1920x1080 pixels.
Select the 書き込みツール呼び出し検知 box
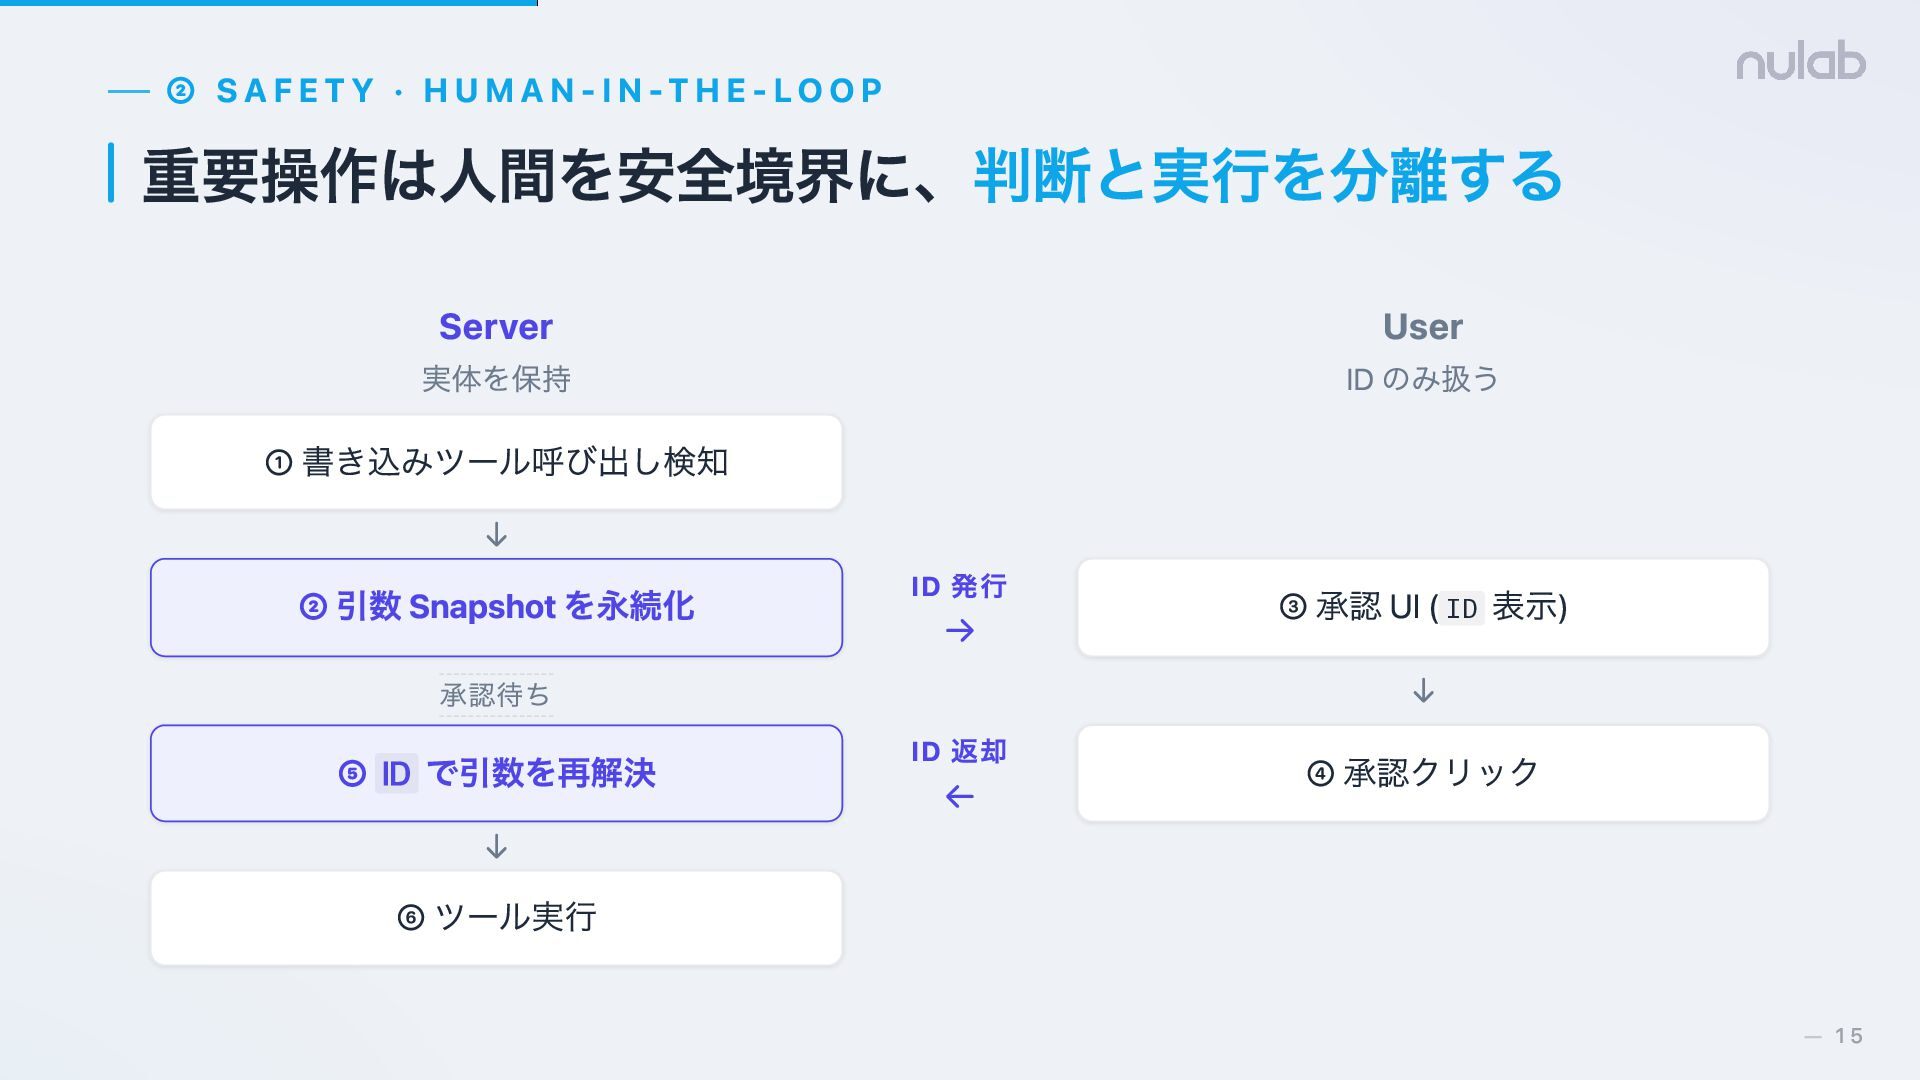(x=496, y=462)
